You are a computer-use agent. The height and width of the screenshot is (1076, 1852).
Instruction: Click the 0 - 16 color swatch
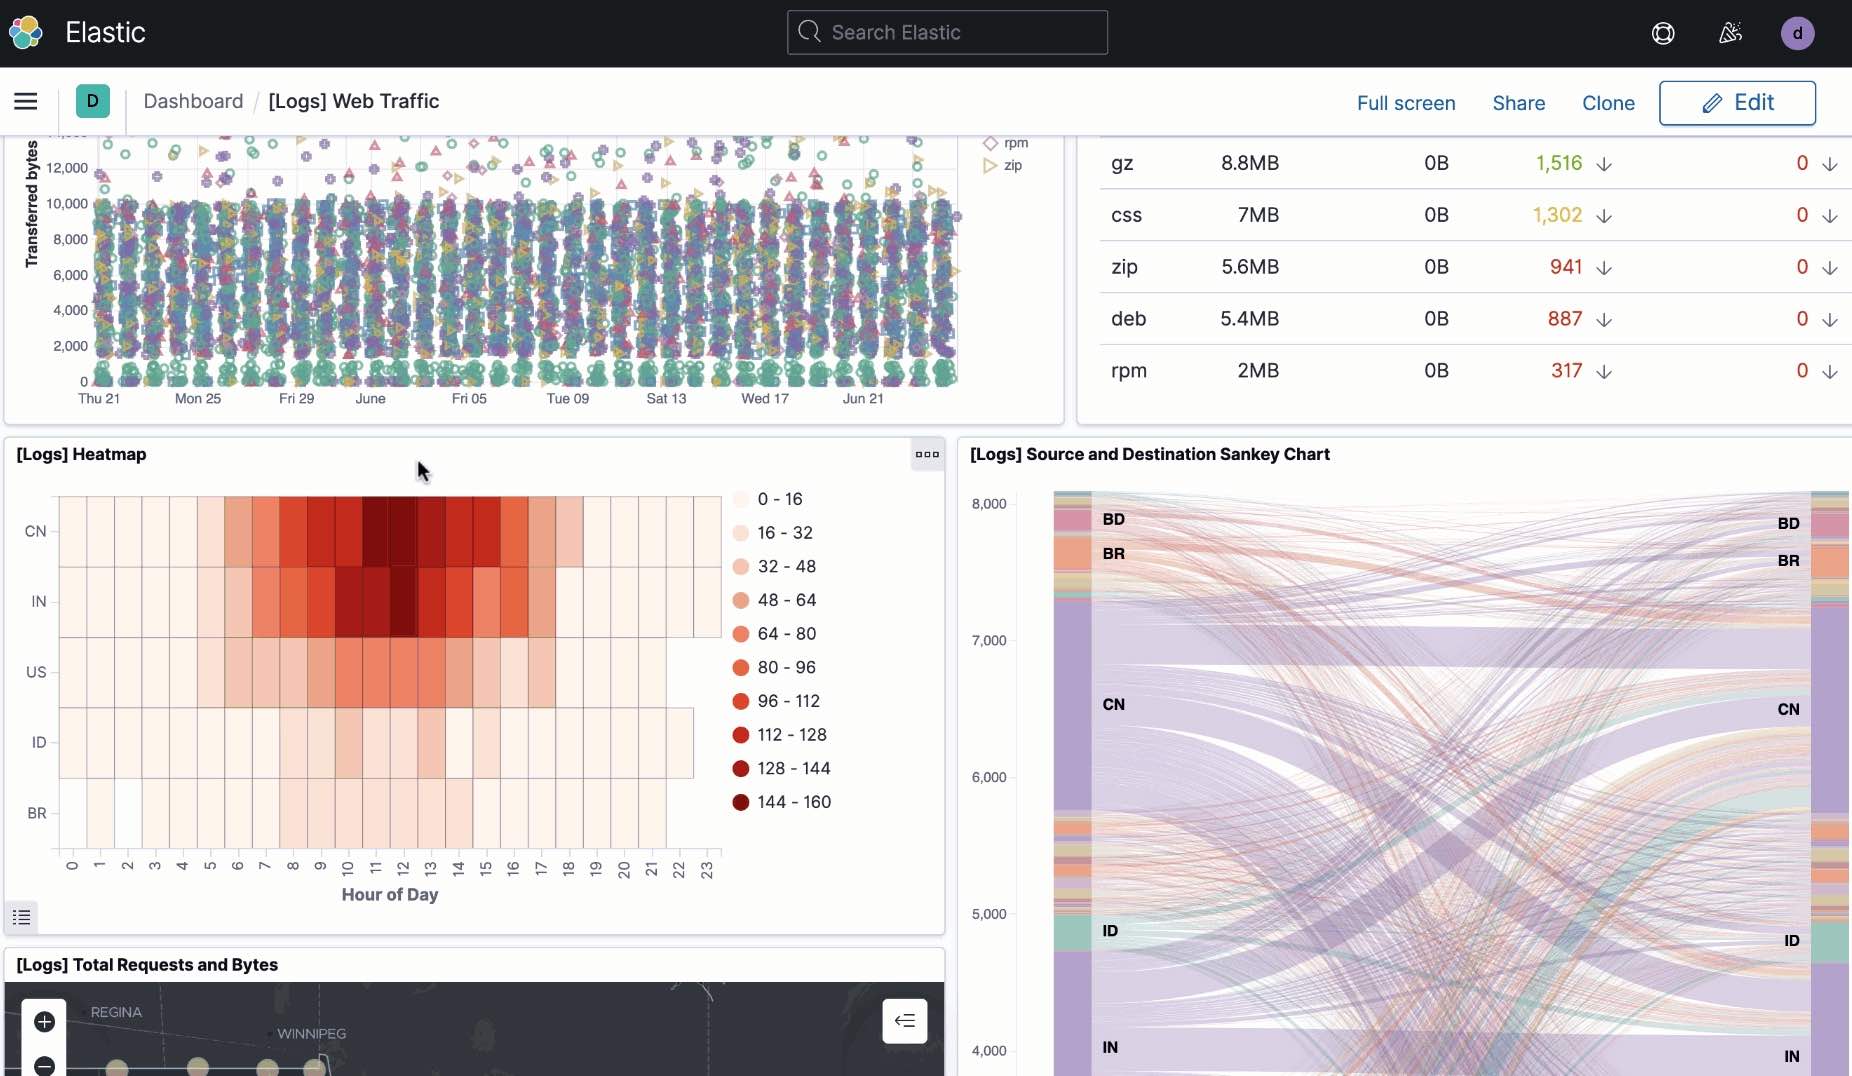[x=741, y=499]
